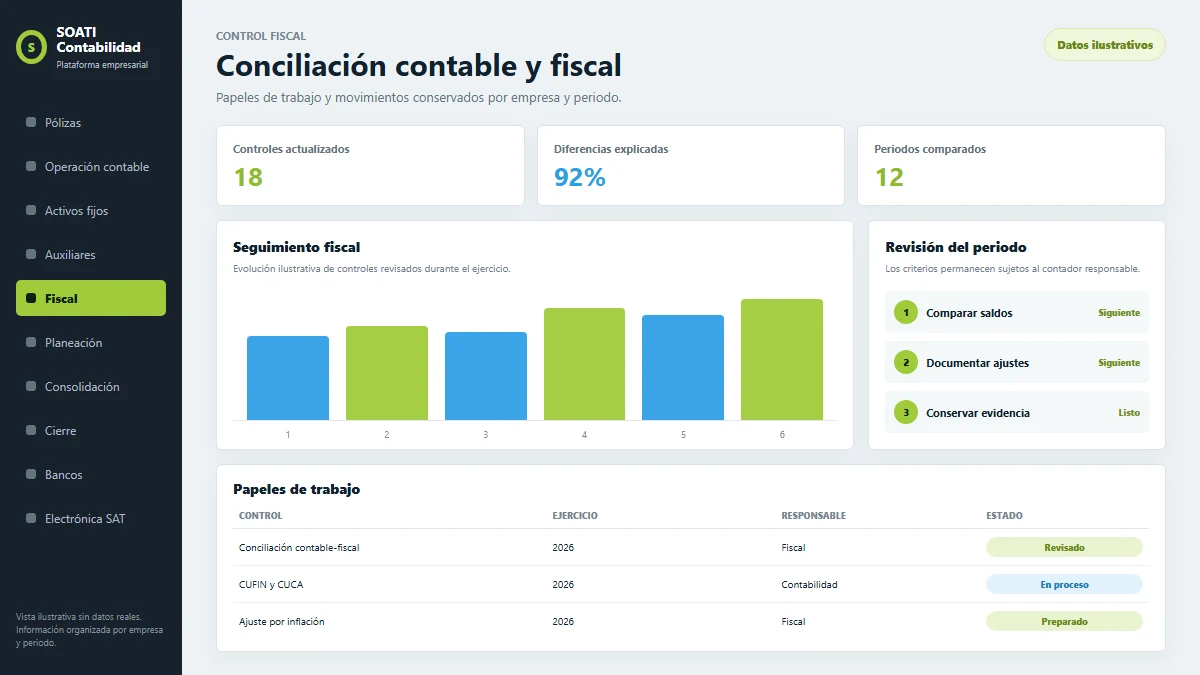1200x675 pixels.
Task: Click the Preparado status pill
Action: click(x=1064, y=621)
